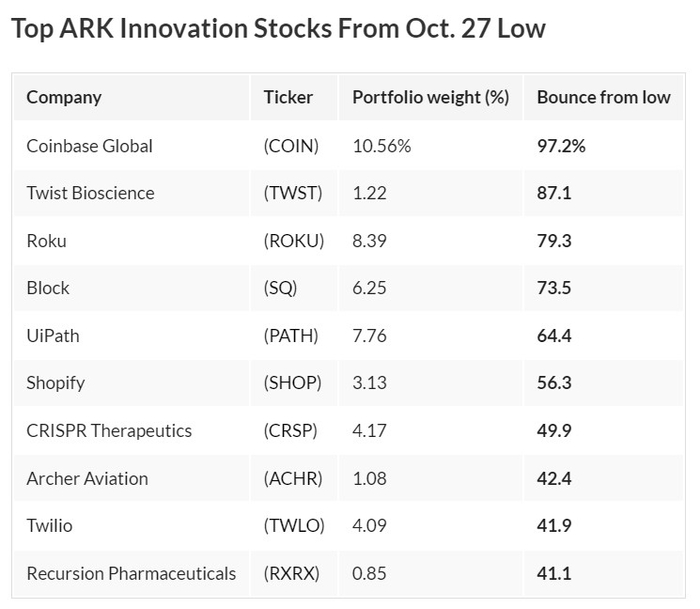Click the 10.56% portfolio weight cell
The width and height of the screenshot is (700, 609).
tap(382, 145)
